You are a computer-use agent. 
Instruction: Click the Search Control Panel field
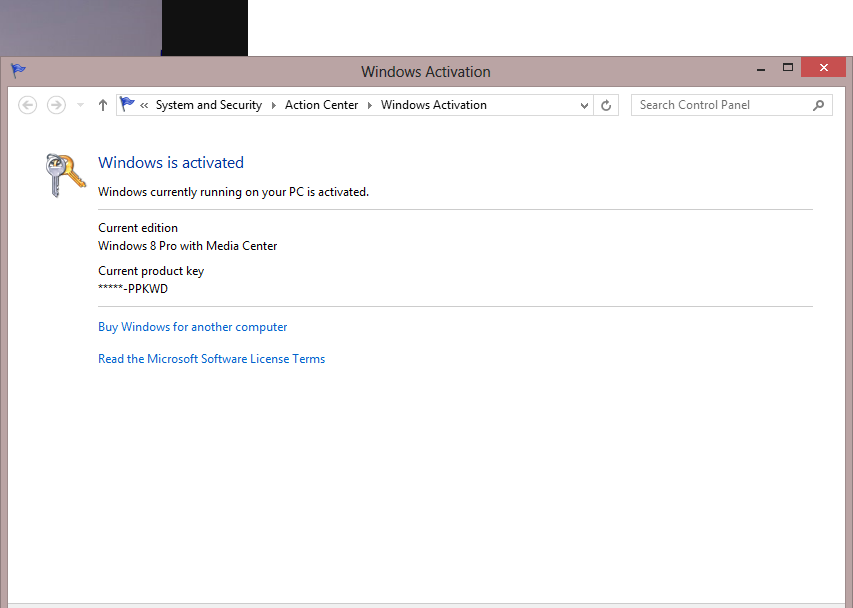pyautogui.click(x=720, y=105)
